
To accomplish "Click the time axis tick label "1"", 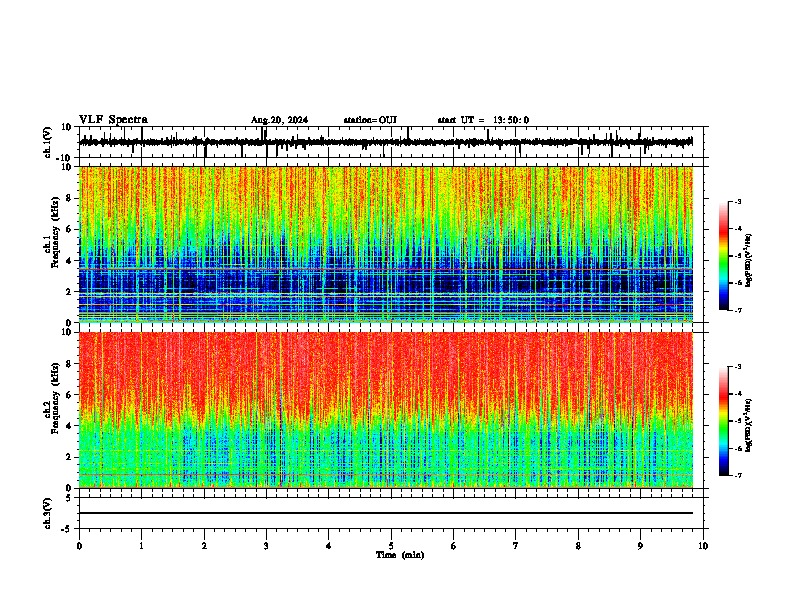I will click(141, 546).
